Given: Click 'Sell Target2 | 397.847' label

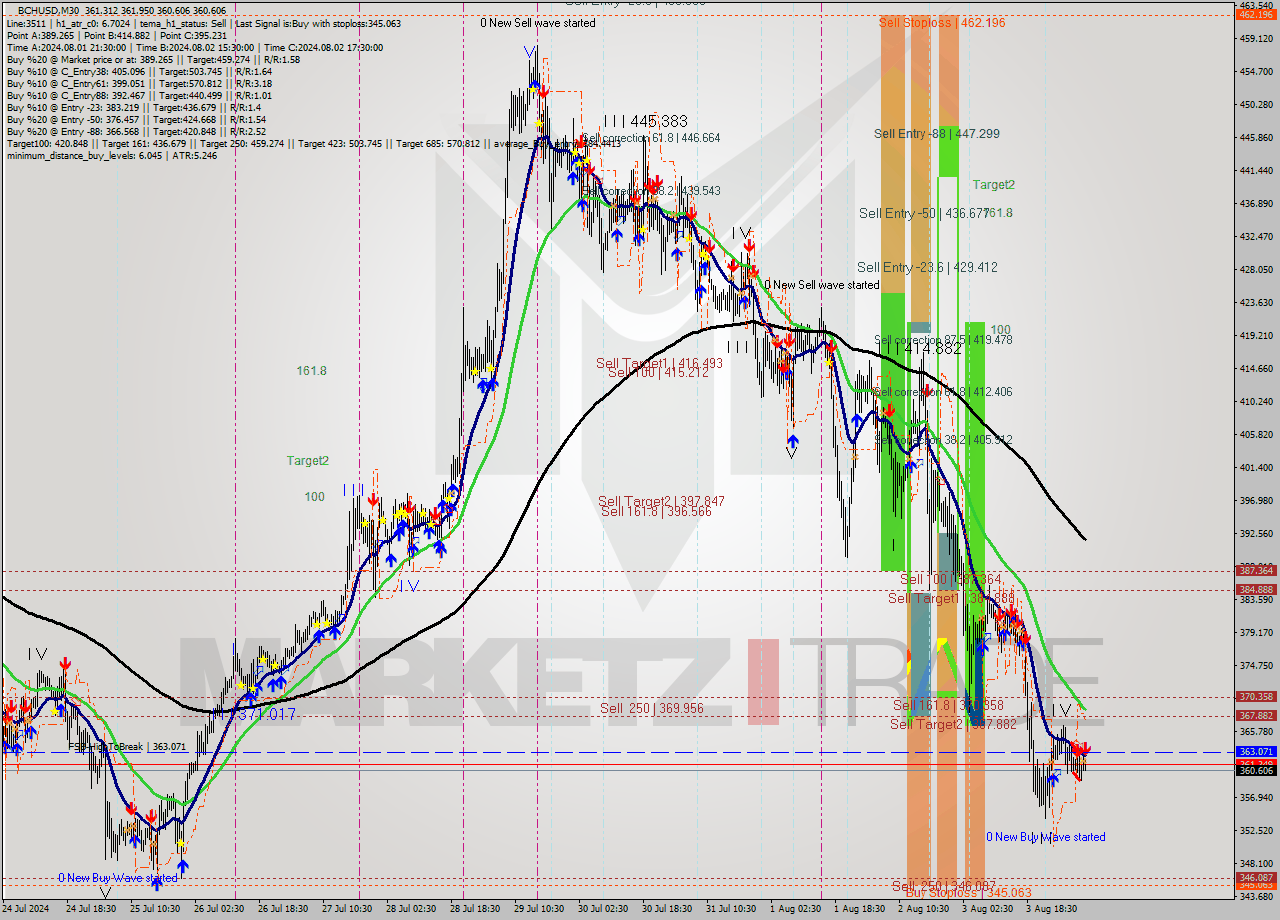Looking at the screenshot, I should [x=662, y=501].
